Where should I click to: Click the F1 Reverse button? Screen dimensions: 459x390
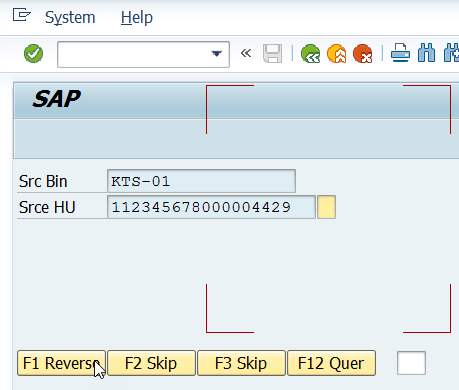[61, 363]
